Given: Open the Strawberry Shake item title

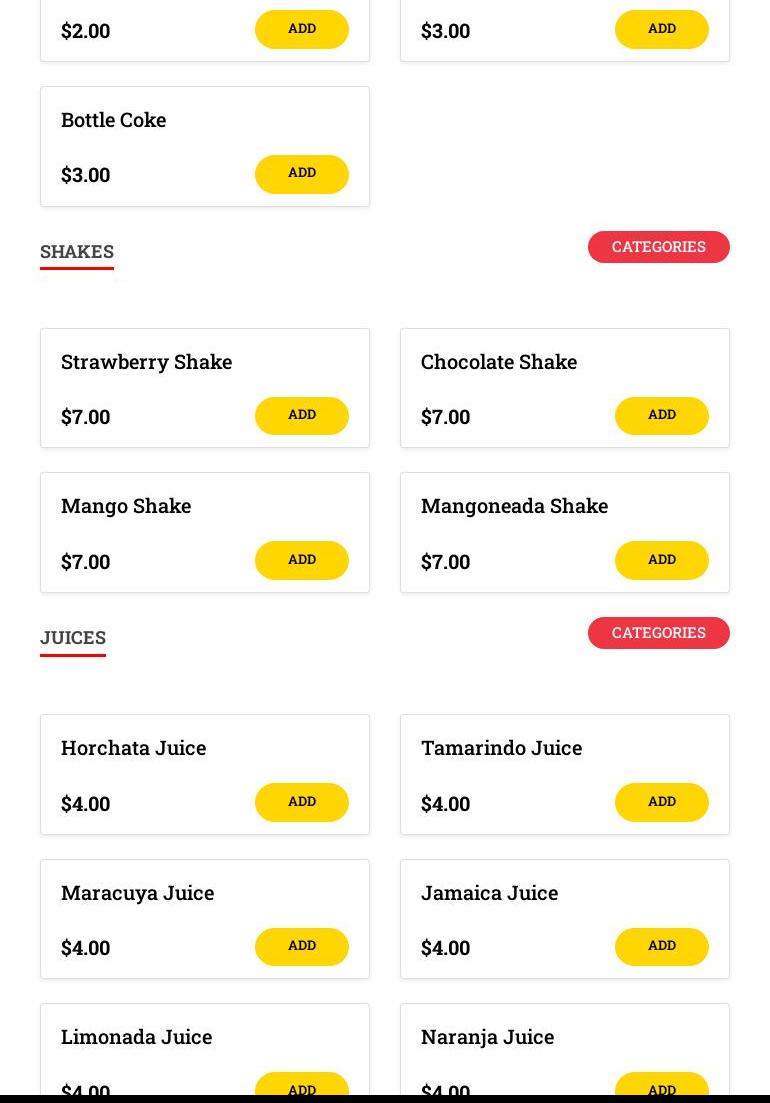Looking at the screenshot, I should tap(146, 362).
